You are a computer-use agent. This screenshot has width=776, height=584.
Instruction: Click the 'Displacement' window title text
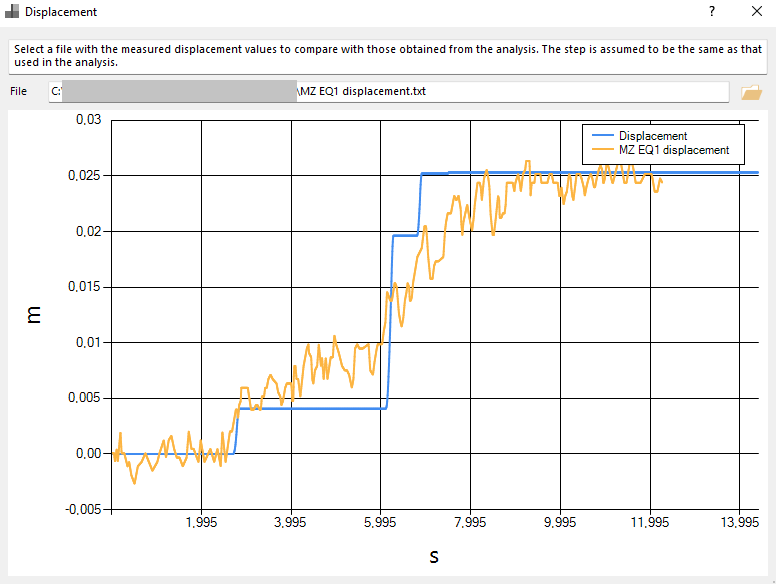(61, 12)
